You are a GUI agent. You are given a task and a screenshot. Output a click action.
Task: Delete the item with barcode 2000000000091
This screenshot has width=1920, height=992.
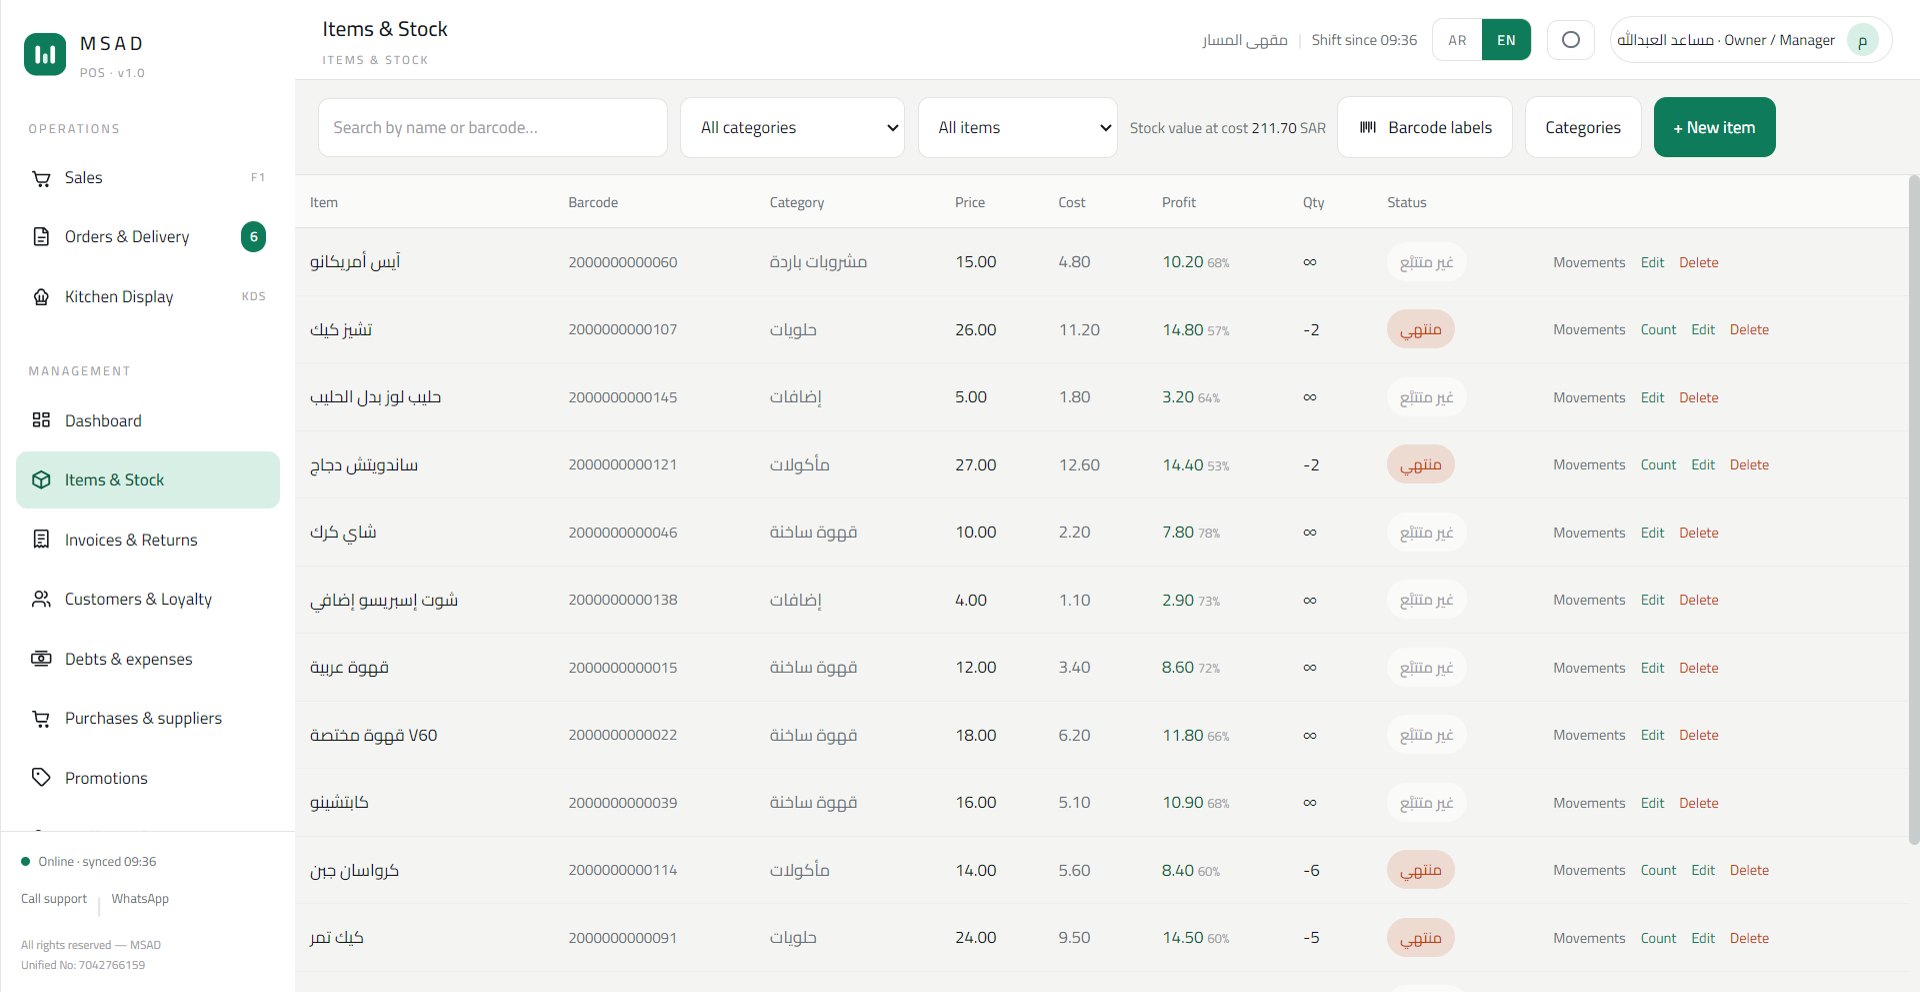[x=1749, y=938]
